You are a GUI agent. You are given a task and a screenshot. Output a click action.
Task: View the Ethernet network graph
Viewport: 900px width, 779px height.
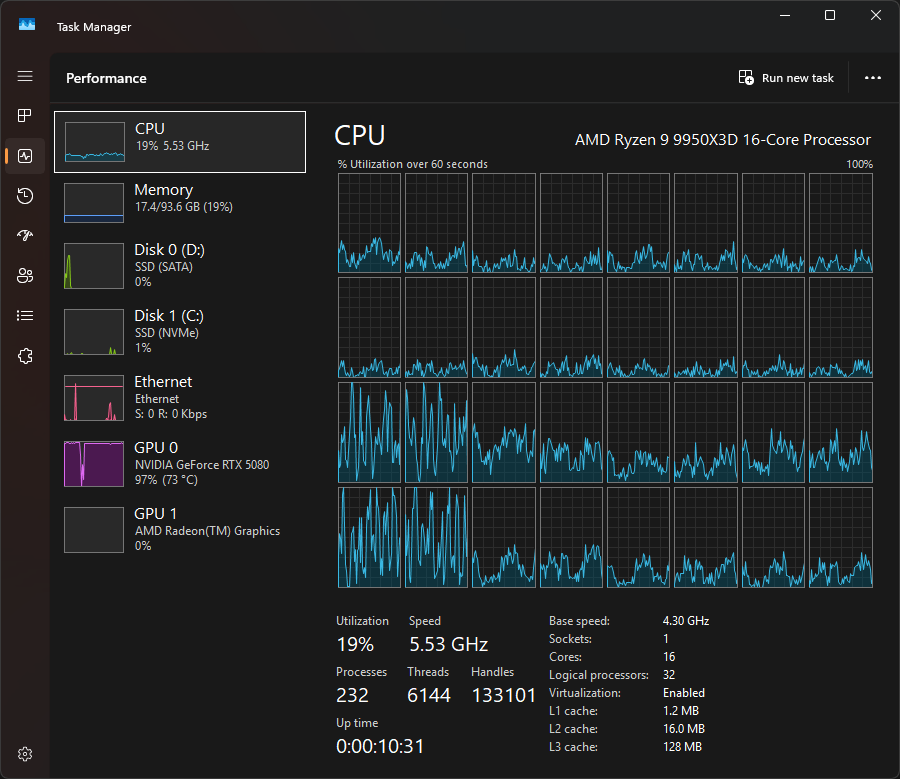[180, 397]
